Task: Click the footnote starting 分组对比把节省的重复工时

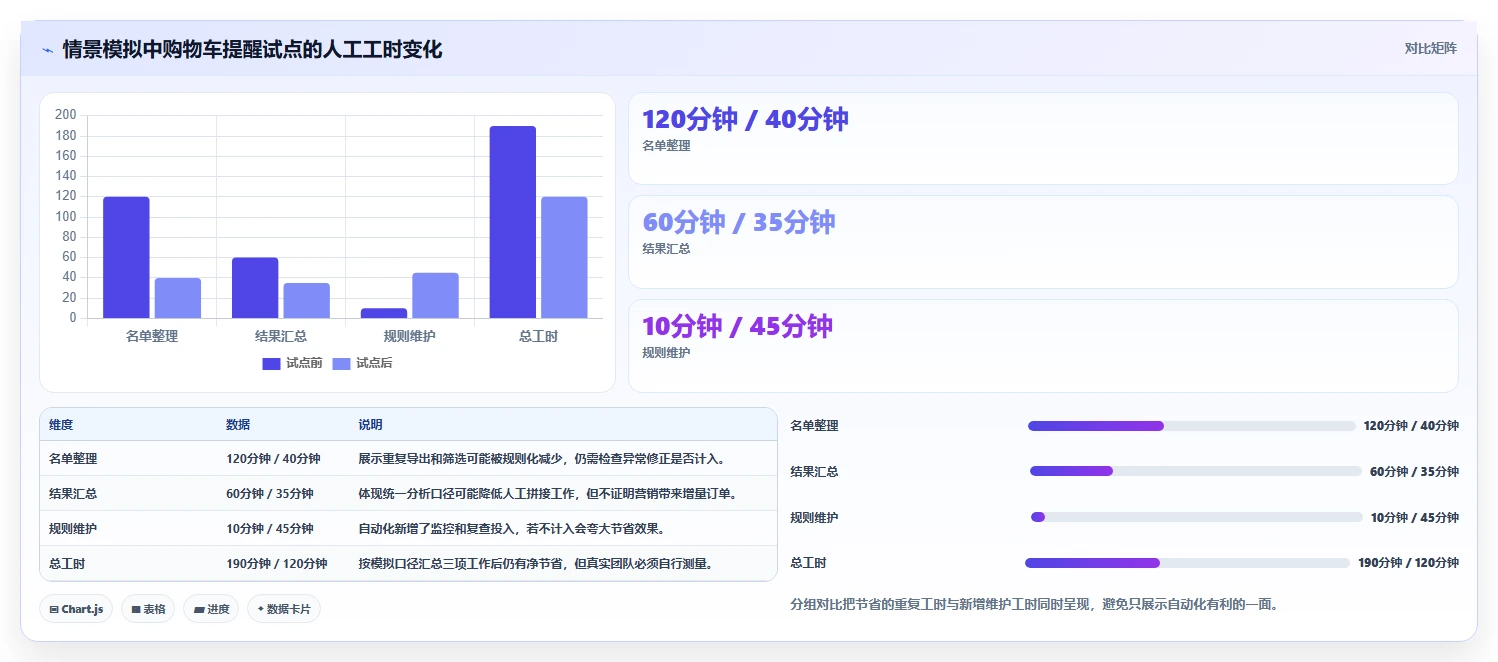Action: pos(1035,605)
